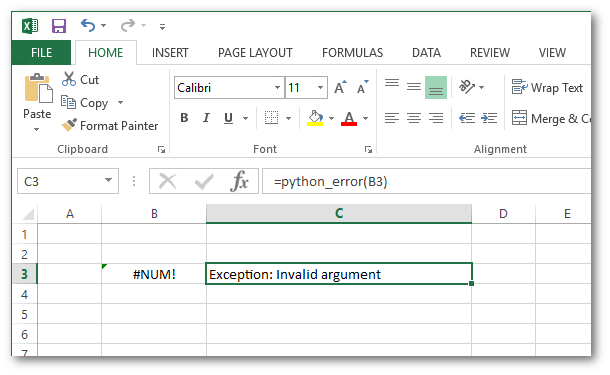This screenshot has width=610, height=375.
Task: Open the Copy dropdown arrow
Action: pos(121,103)
